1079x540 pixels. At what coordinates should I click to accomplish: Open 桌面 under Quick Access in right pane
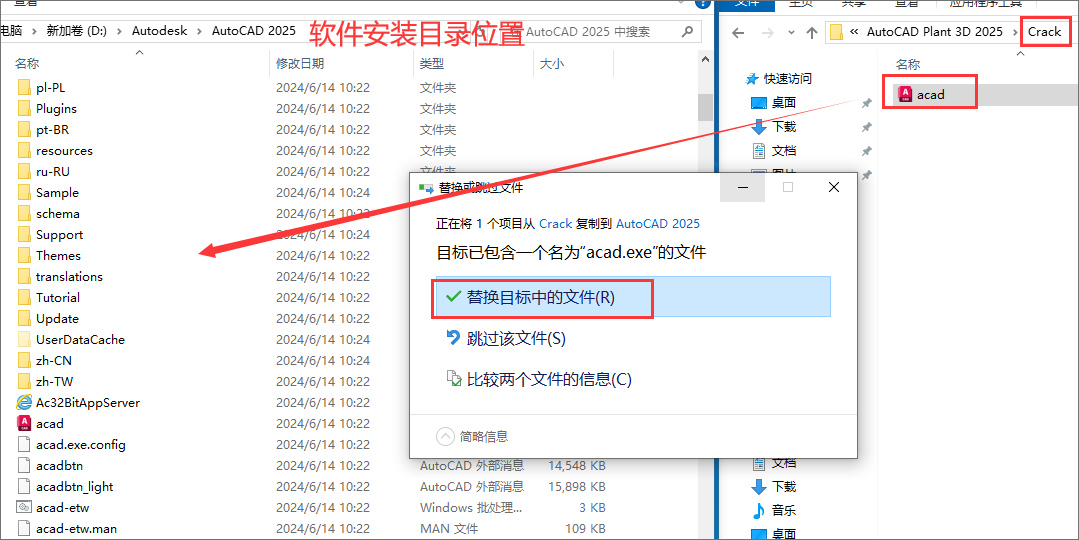[x=784, y=102]
